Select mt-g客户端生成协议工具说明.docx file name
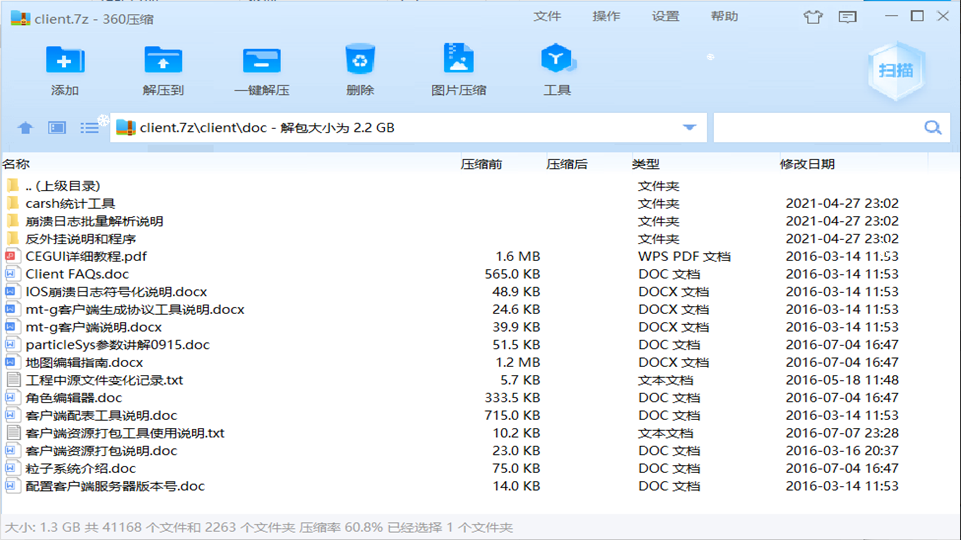The height and width of the screenshot is (540, 961). pos(135,310)
